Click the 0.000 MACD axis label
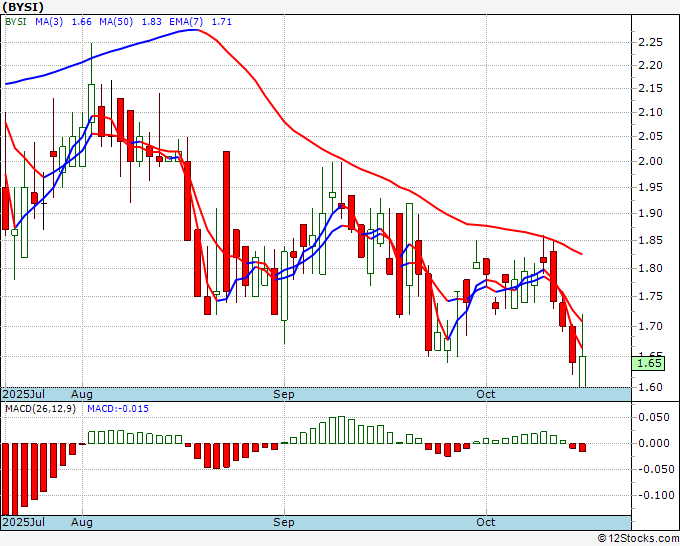 tap(654, 443)
